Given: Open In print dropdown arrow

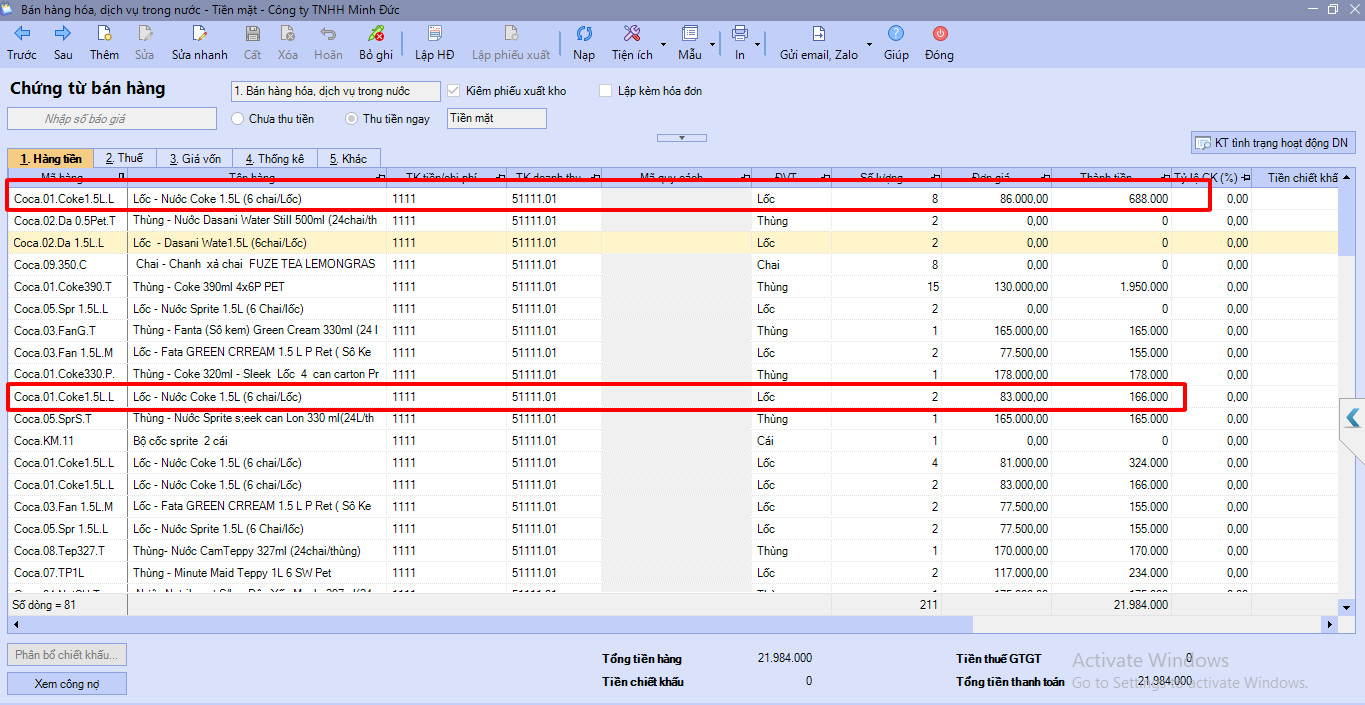Looking at the screenshot, I should point(759,45).
